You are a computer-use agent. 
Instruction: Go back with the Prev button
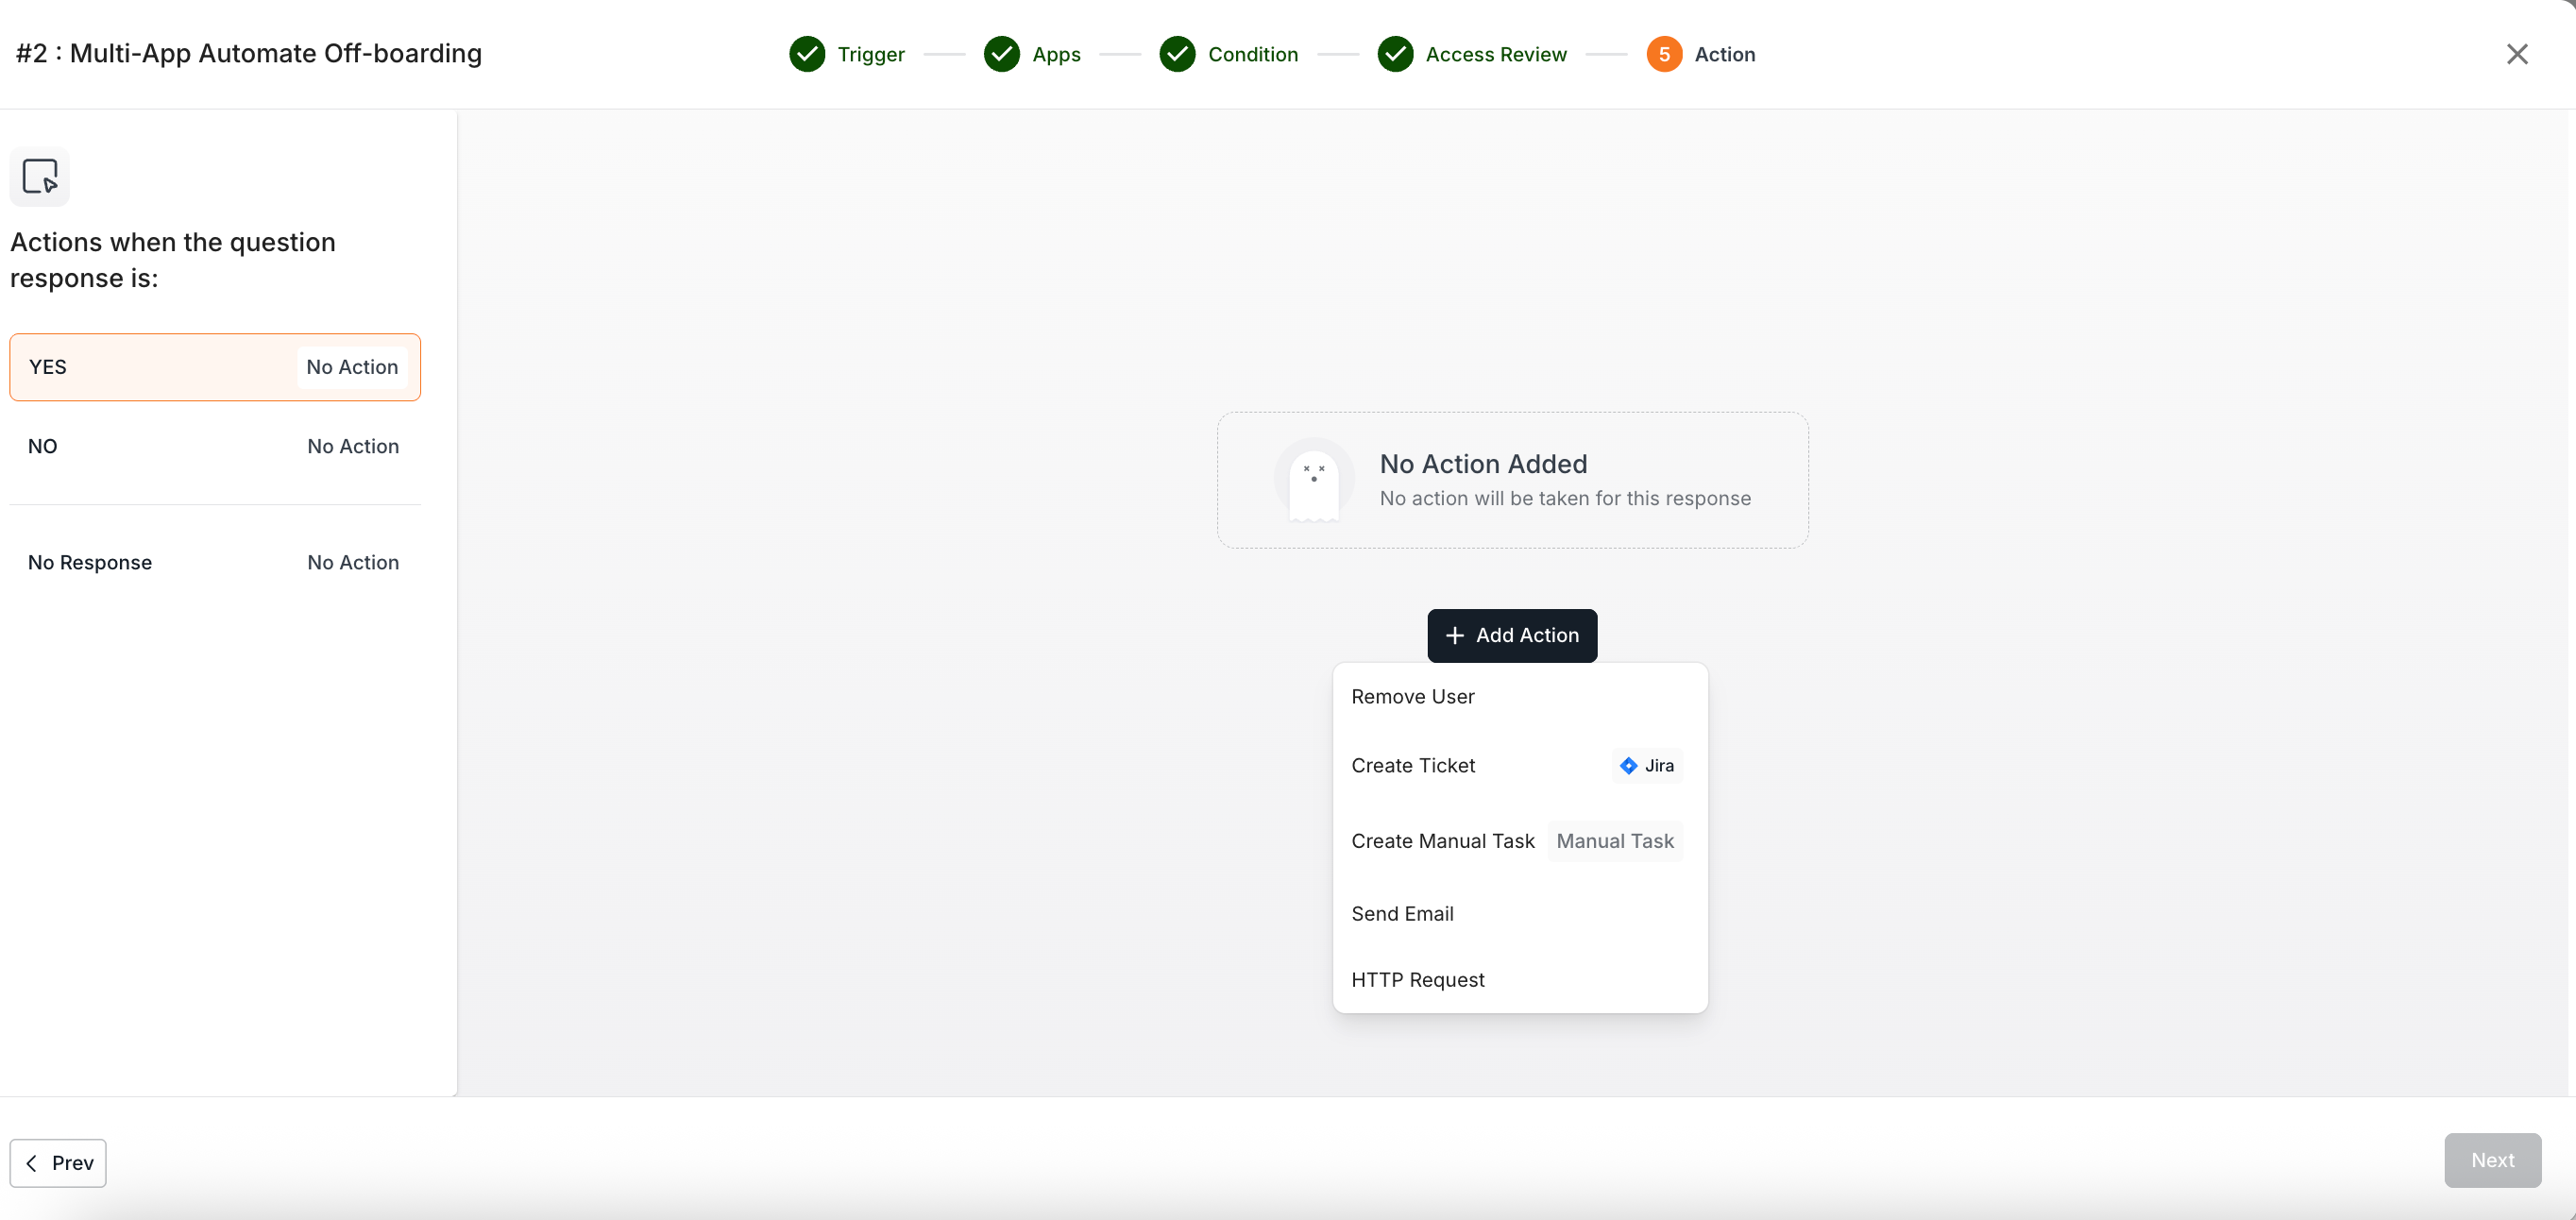pos(58,1163)
